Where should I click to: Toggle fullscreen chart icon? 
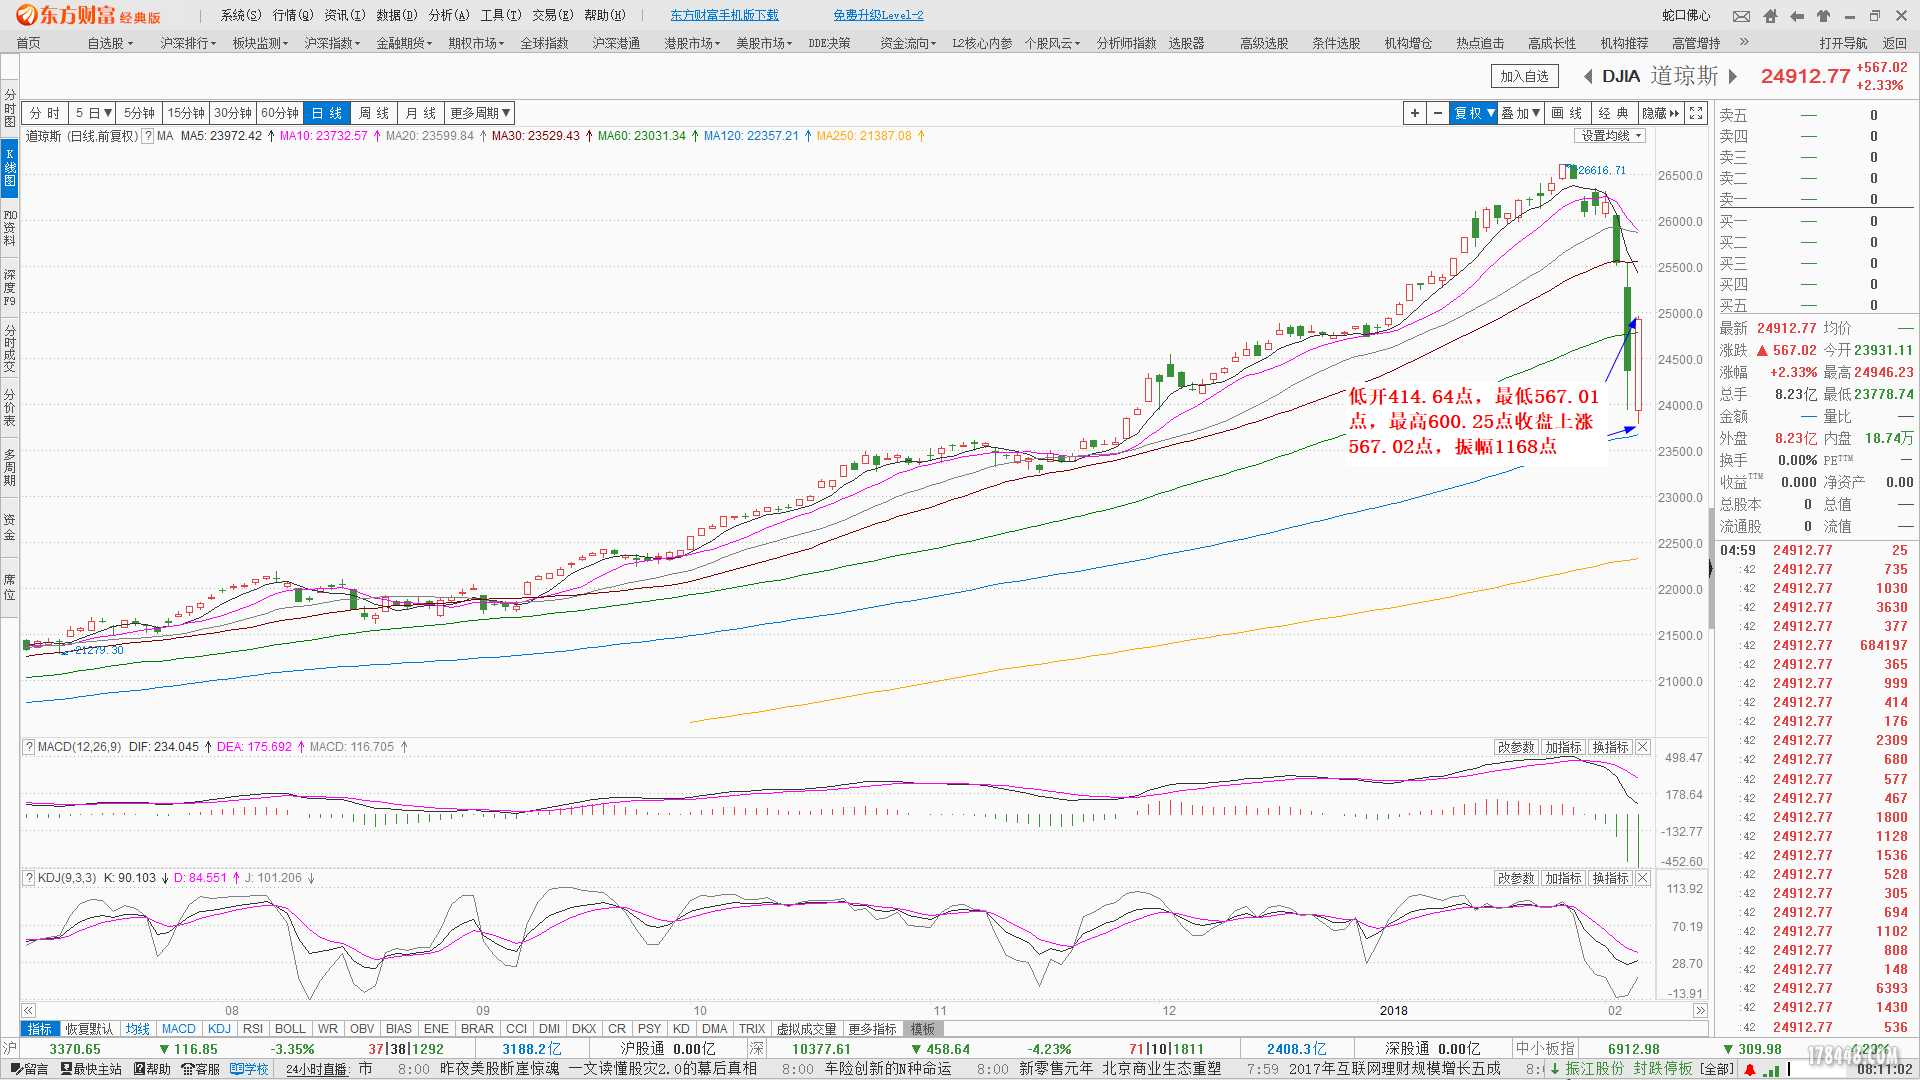pos(1696,113)
